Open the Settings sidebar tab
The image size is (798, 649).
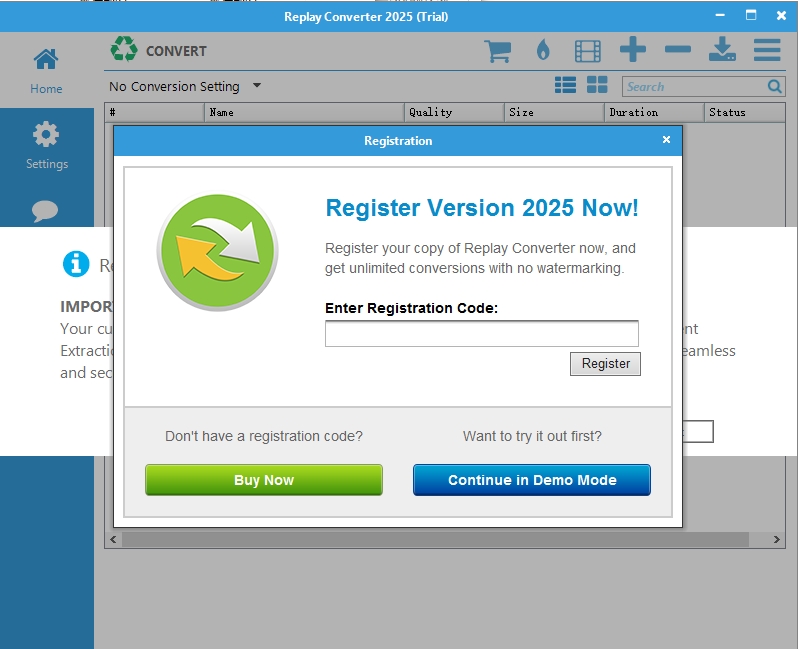(x=46, y=146)
